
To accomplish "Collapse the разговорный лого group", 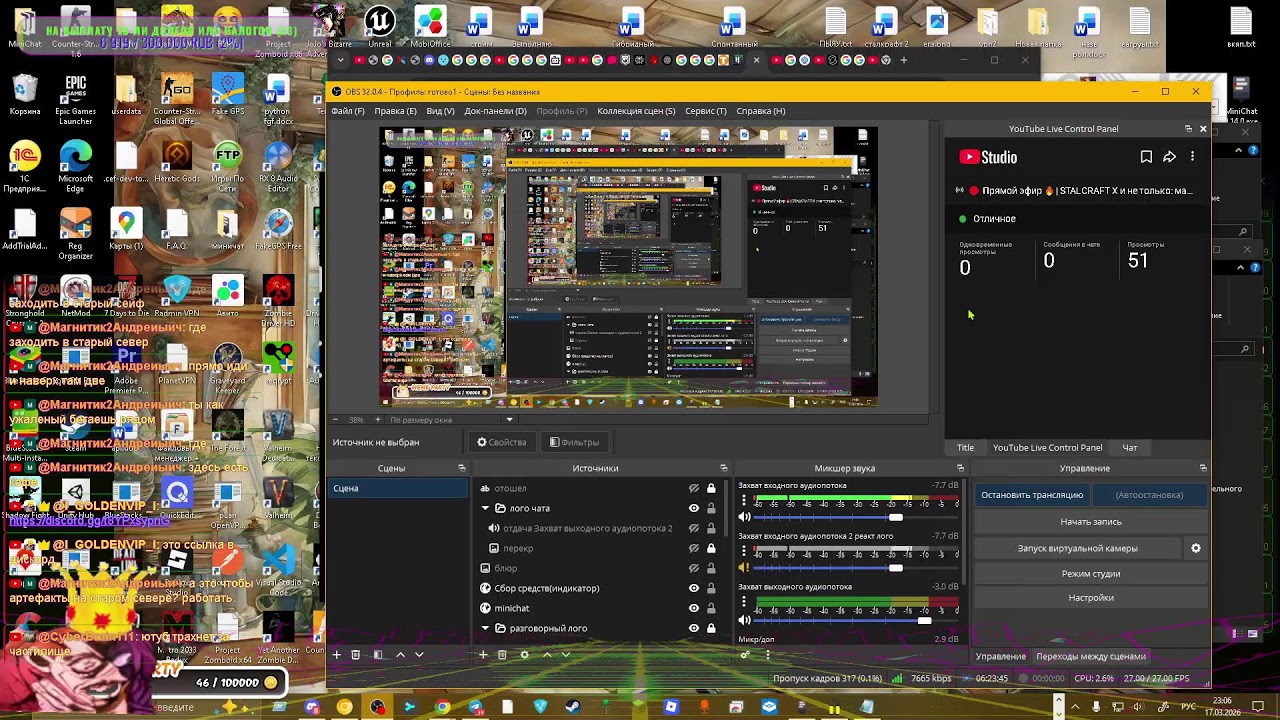I will pos(485,628).
